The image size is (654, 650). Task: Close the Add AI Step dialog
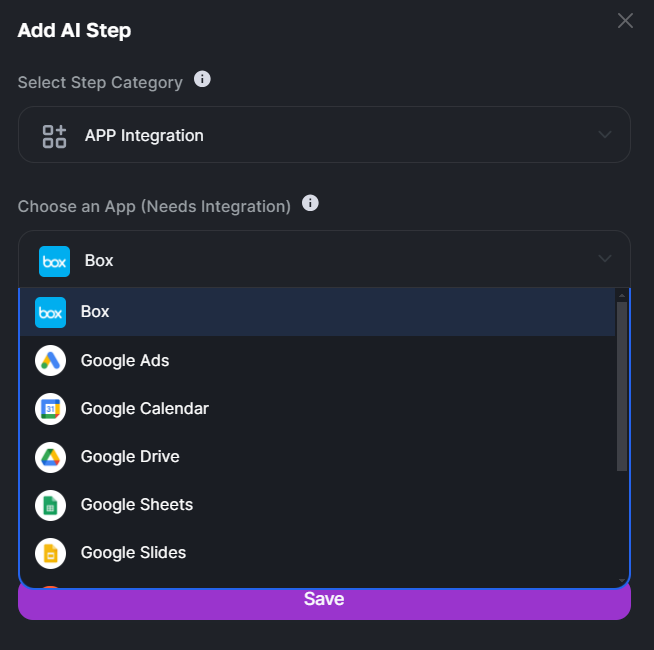pyautogui.click(x=625, y=20)
